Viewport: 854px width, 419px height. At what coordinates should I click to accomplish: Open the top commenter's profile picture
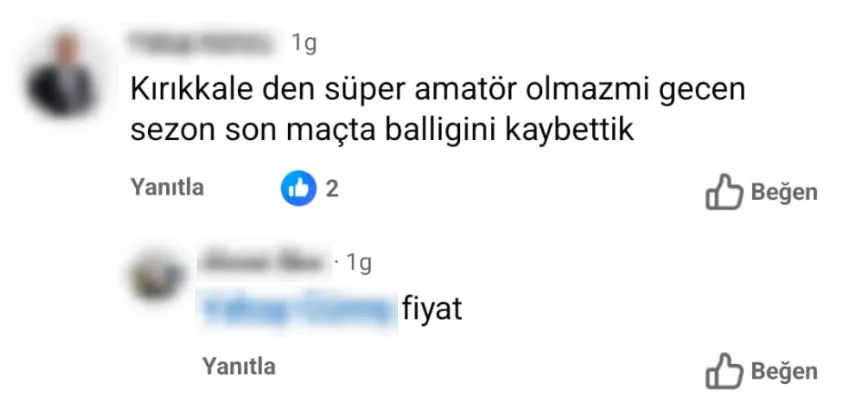coord(62,76)
